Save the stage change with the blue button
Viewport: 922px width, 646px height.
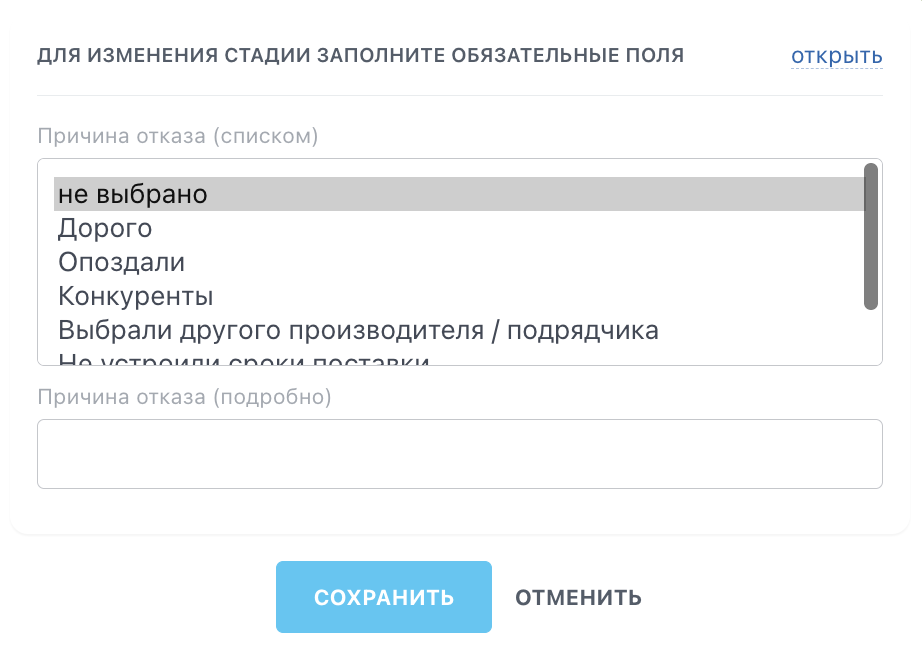pos(384,598)
